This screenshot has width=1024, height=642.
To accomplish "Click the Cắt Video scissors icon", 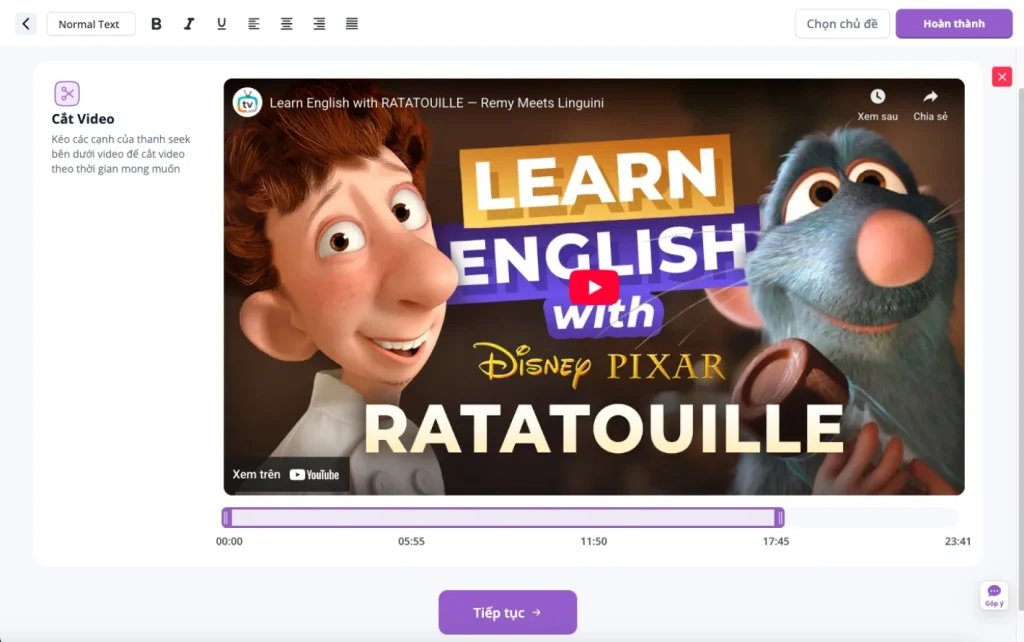I will (67, 94).
